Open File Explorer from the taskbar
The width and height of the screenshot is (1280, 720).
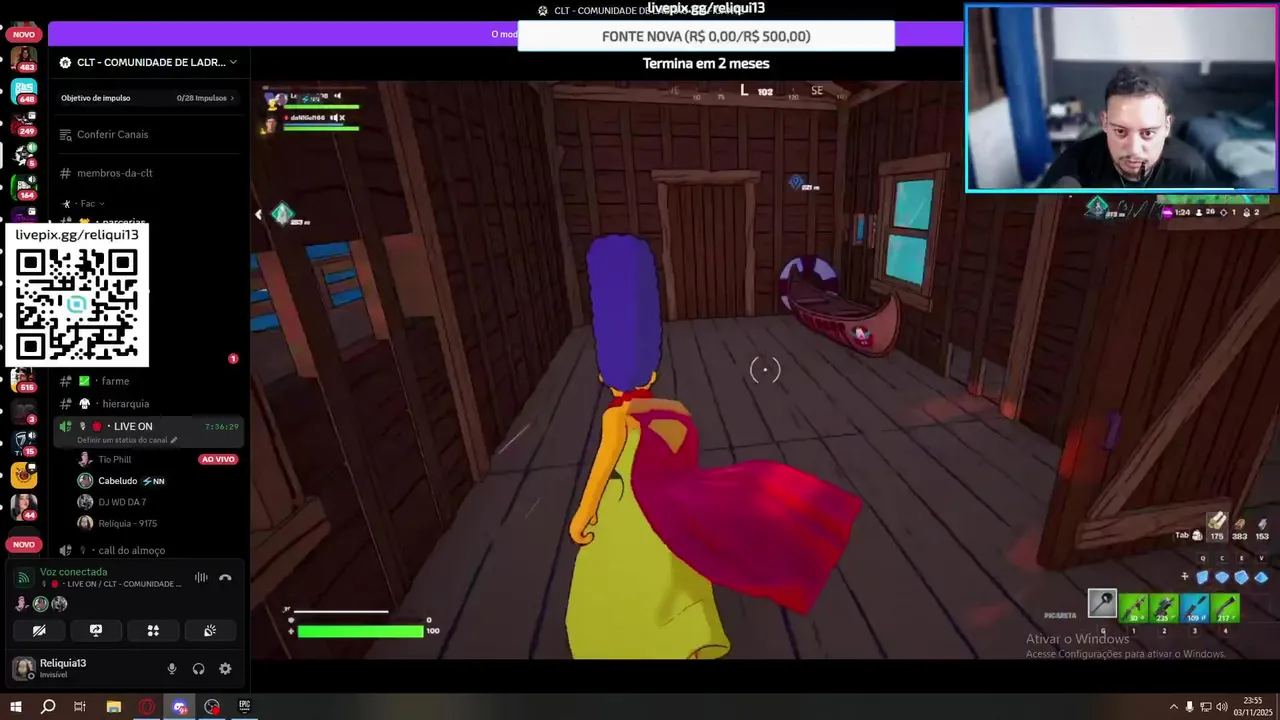point(113,706)
